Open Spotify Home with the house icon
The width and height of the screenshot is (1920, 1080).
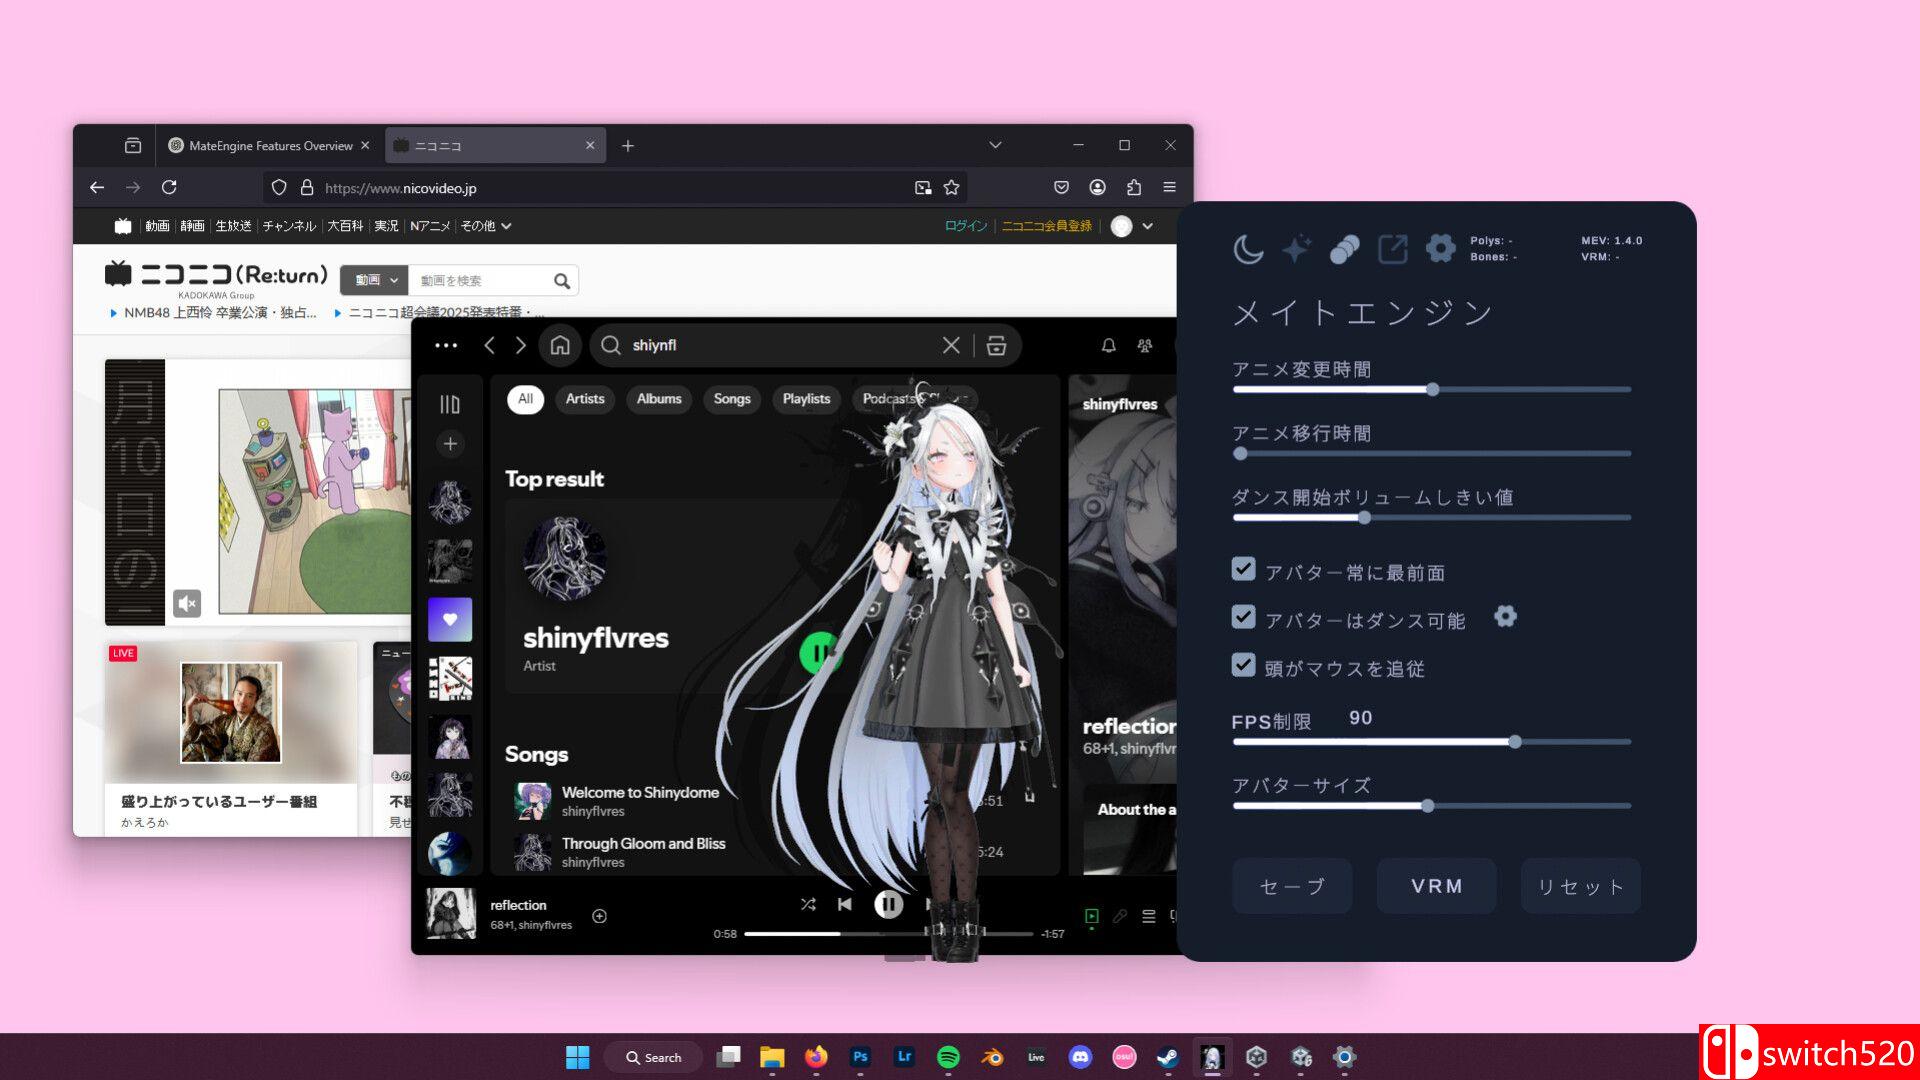[x=559, y=345]
